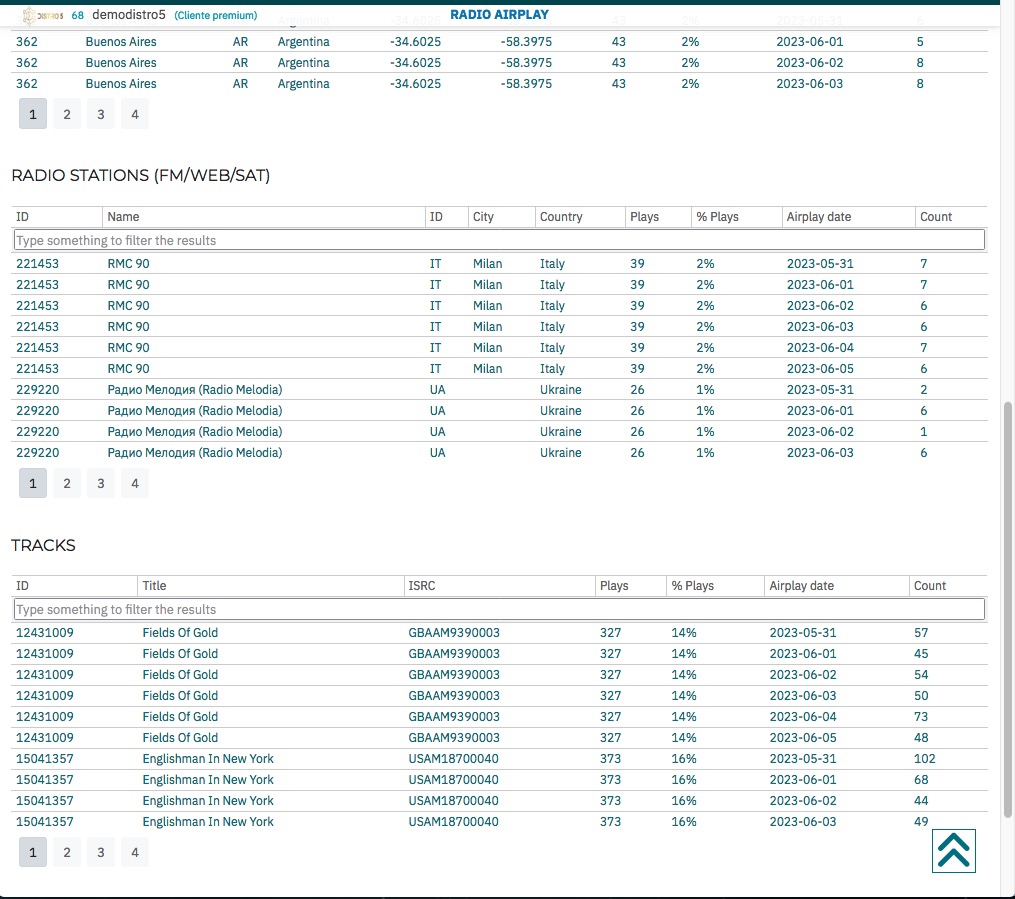The height and width of the screenshot is (899, 1015).
Task: Click the Distros logo in the header
Action: coord(43,15)
